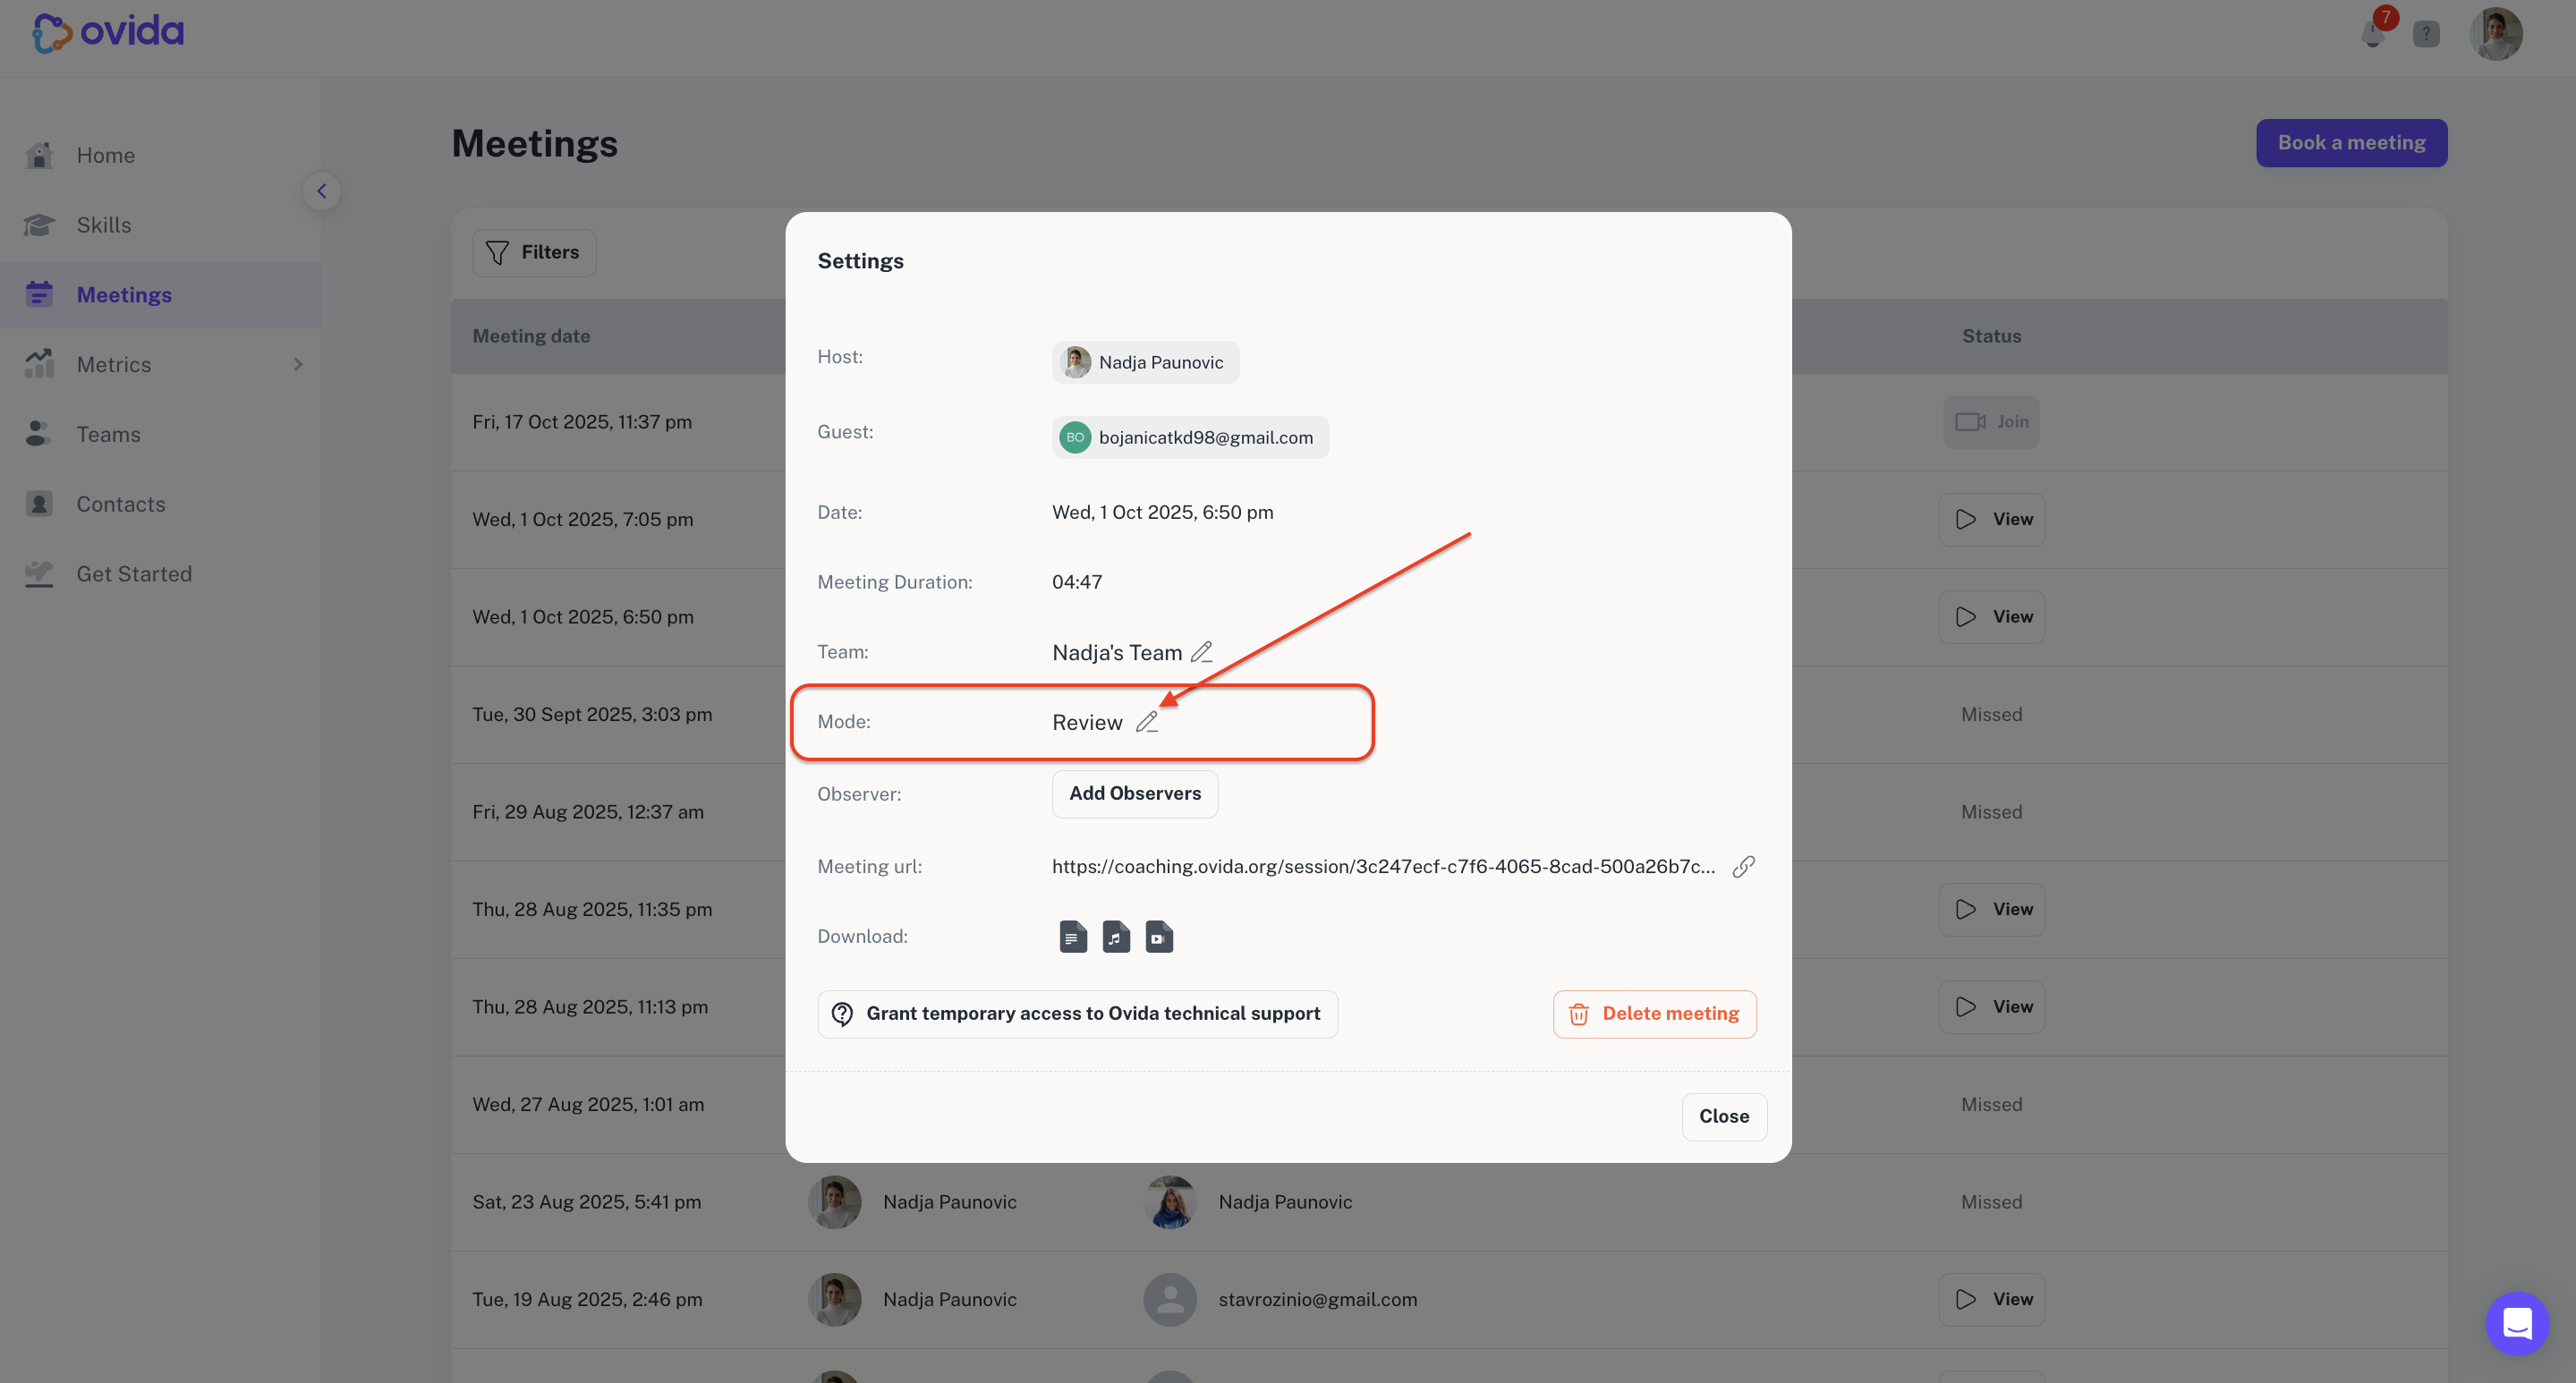Click the Nadja's Team value
Screen dimensions: 2576x1383
click(x=1116, y=653)
